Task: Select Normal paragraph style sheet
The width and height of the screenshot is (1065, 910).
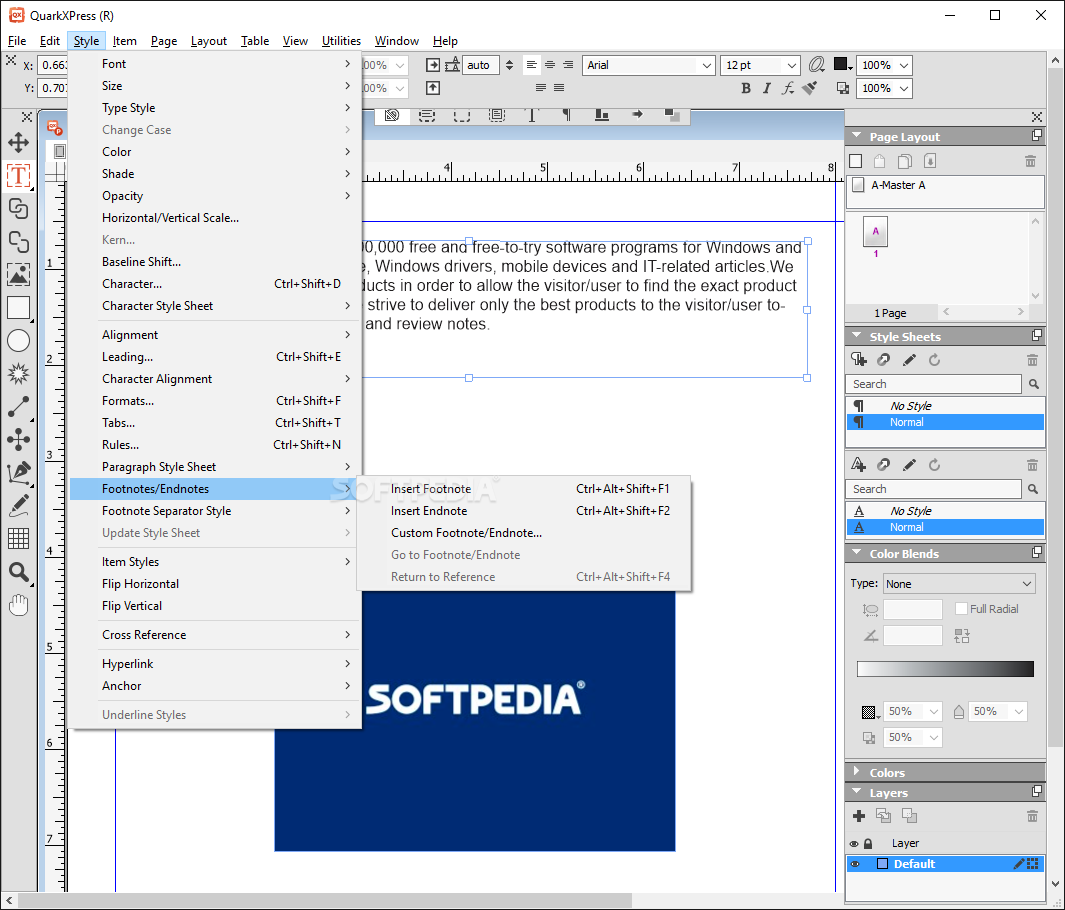Action: coord(945,422)
